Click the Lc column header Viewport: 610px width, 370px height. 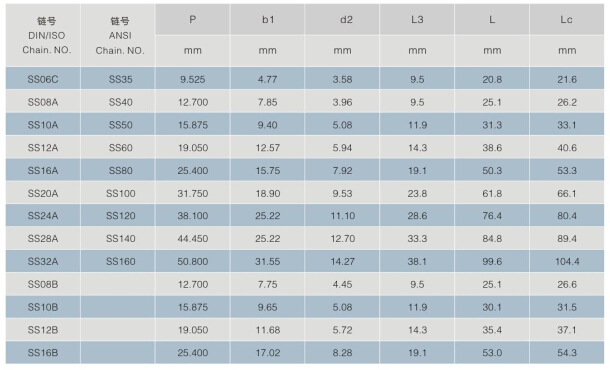pyautogui.click(x=567, y=19)
